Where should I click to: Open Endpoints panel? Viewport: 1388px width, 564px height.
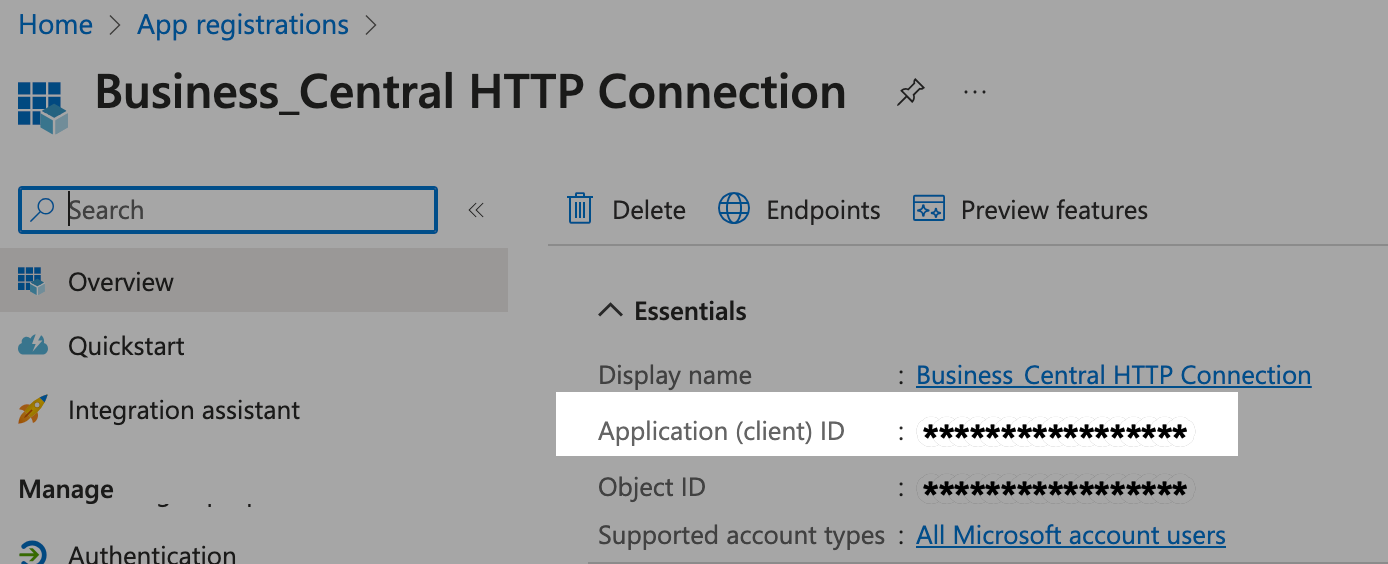coord(800,210)
